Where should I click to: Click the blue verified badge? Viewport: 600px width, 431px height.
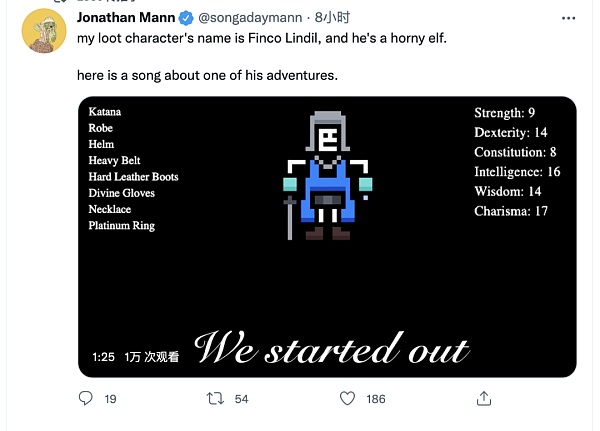click(186, 18)
